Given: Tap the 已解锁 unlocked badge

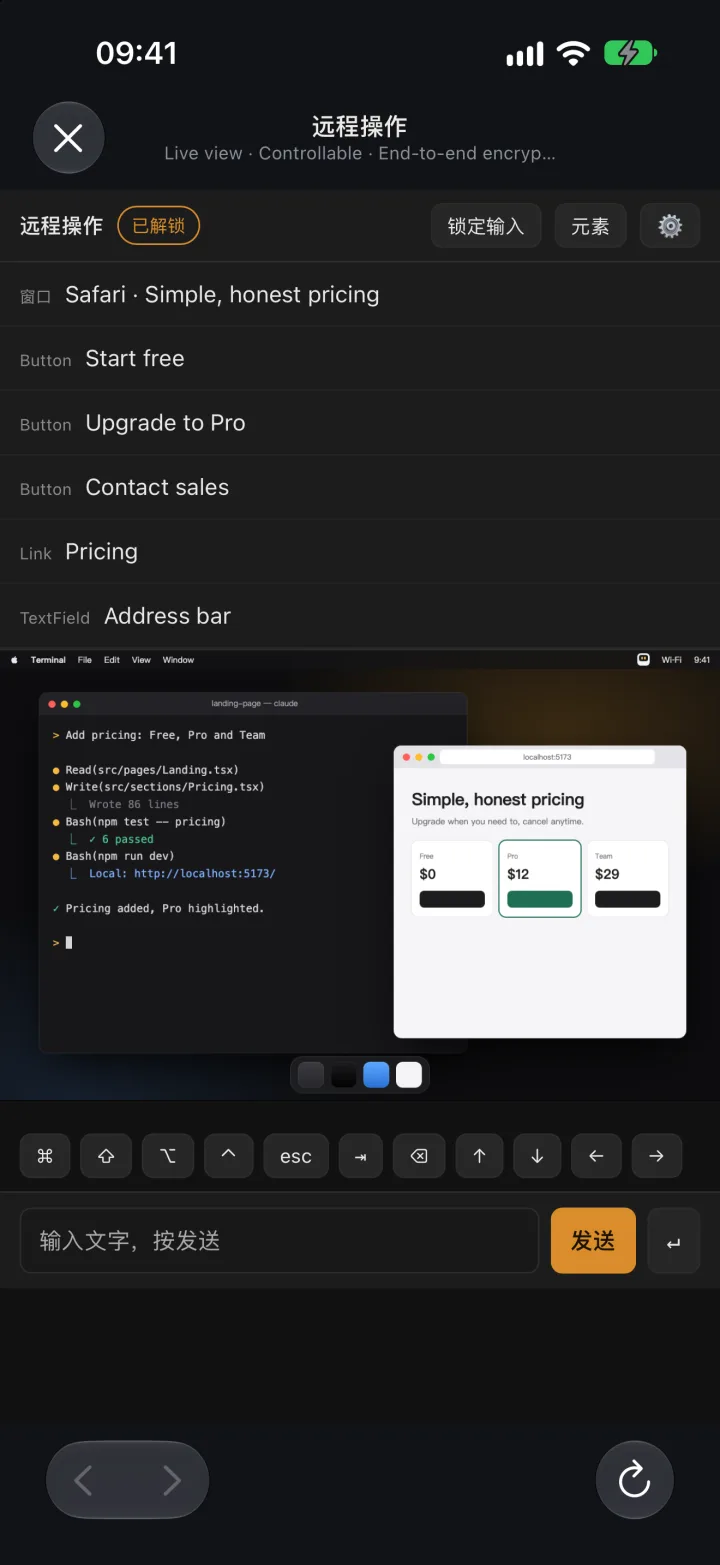Looking at the screenshot, I should coord(159,226).
